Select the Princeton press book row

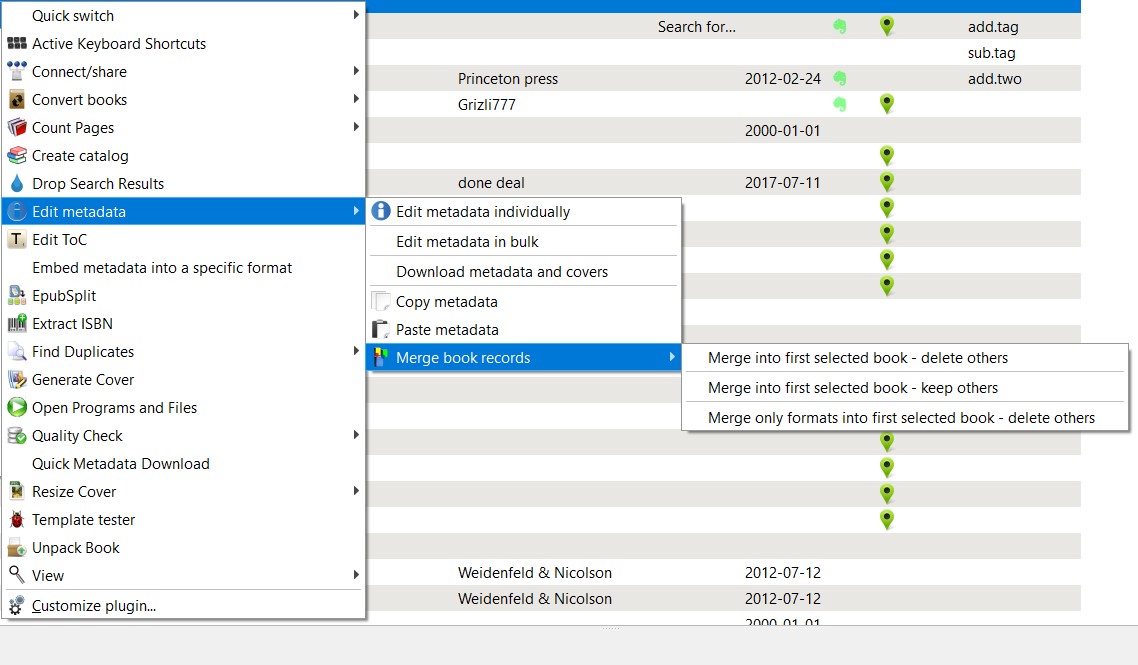point(508,79)
